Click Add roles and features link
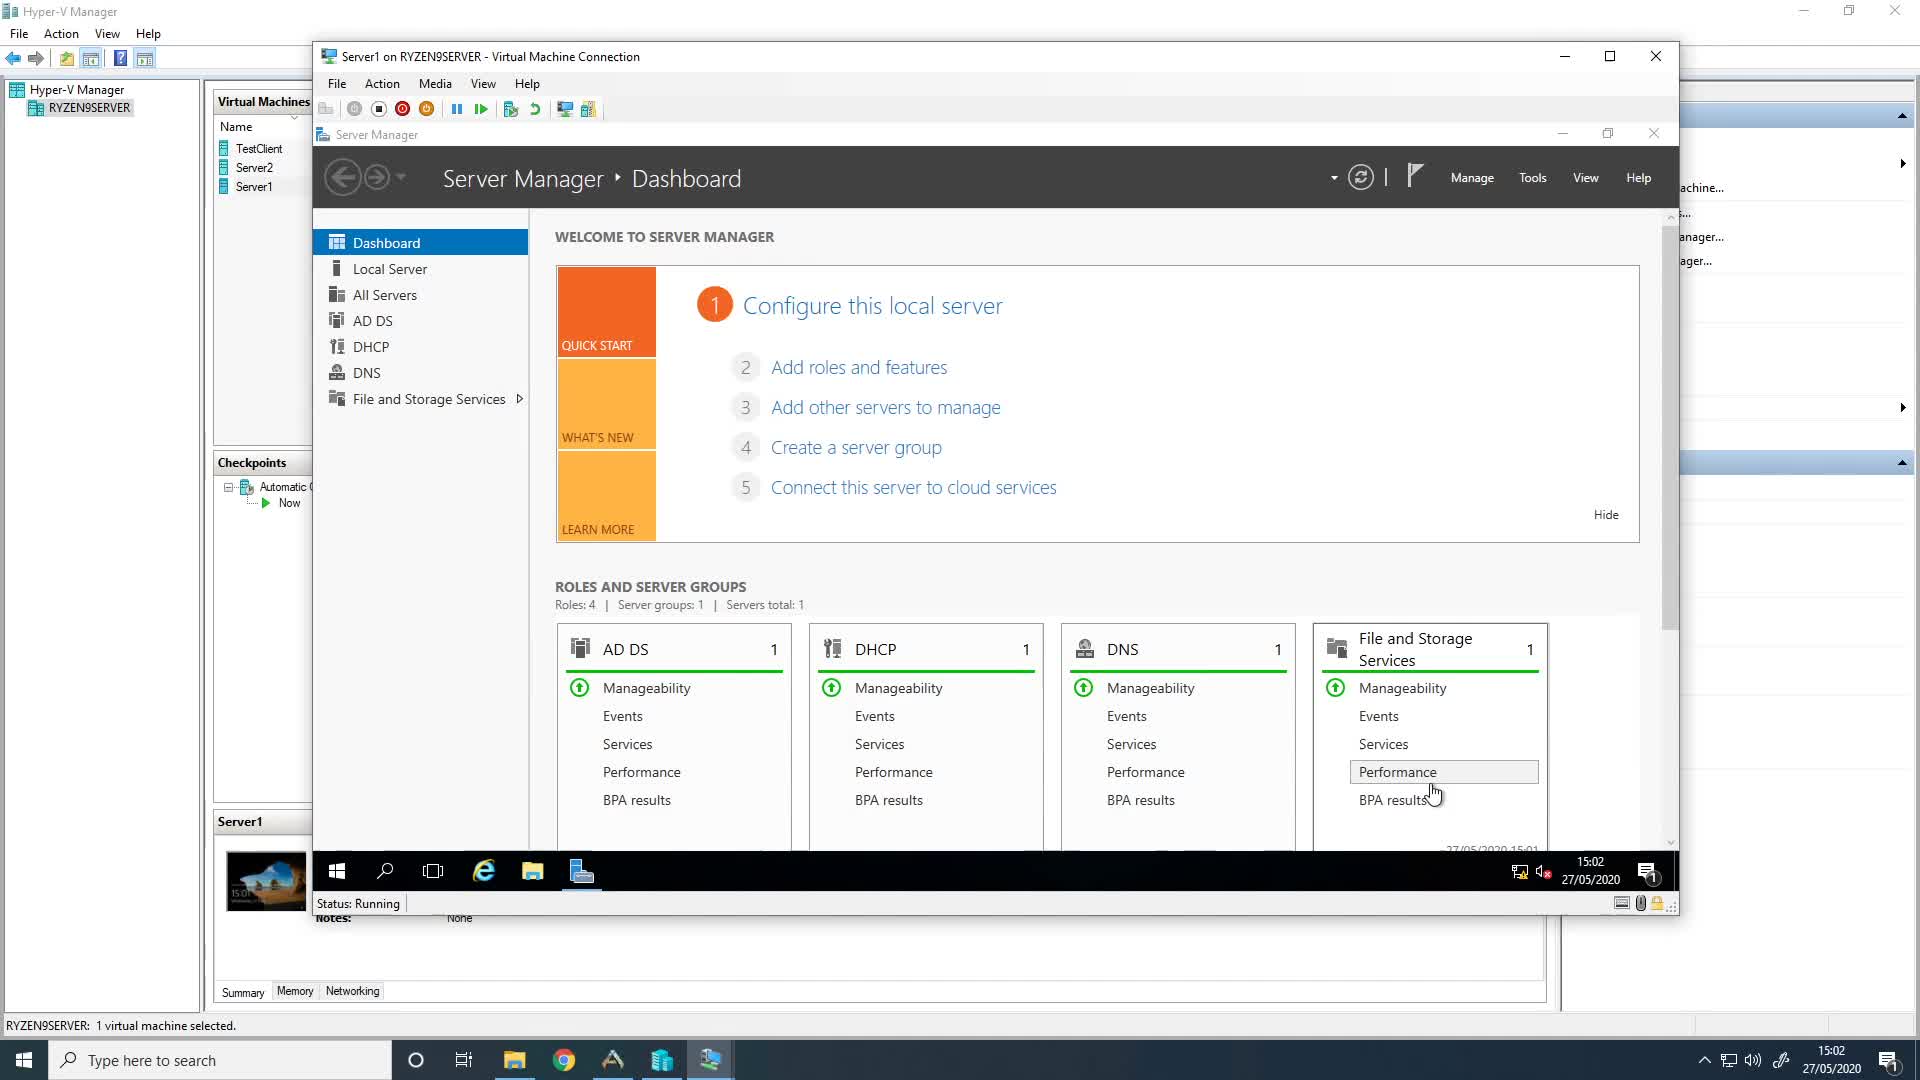Screen dimensions: 1920x1080 click(859, 367)
